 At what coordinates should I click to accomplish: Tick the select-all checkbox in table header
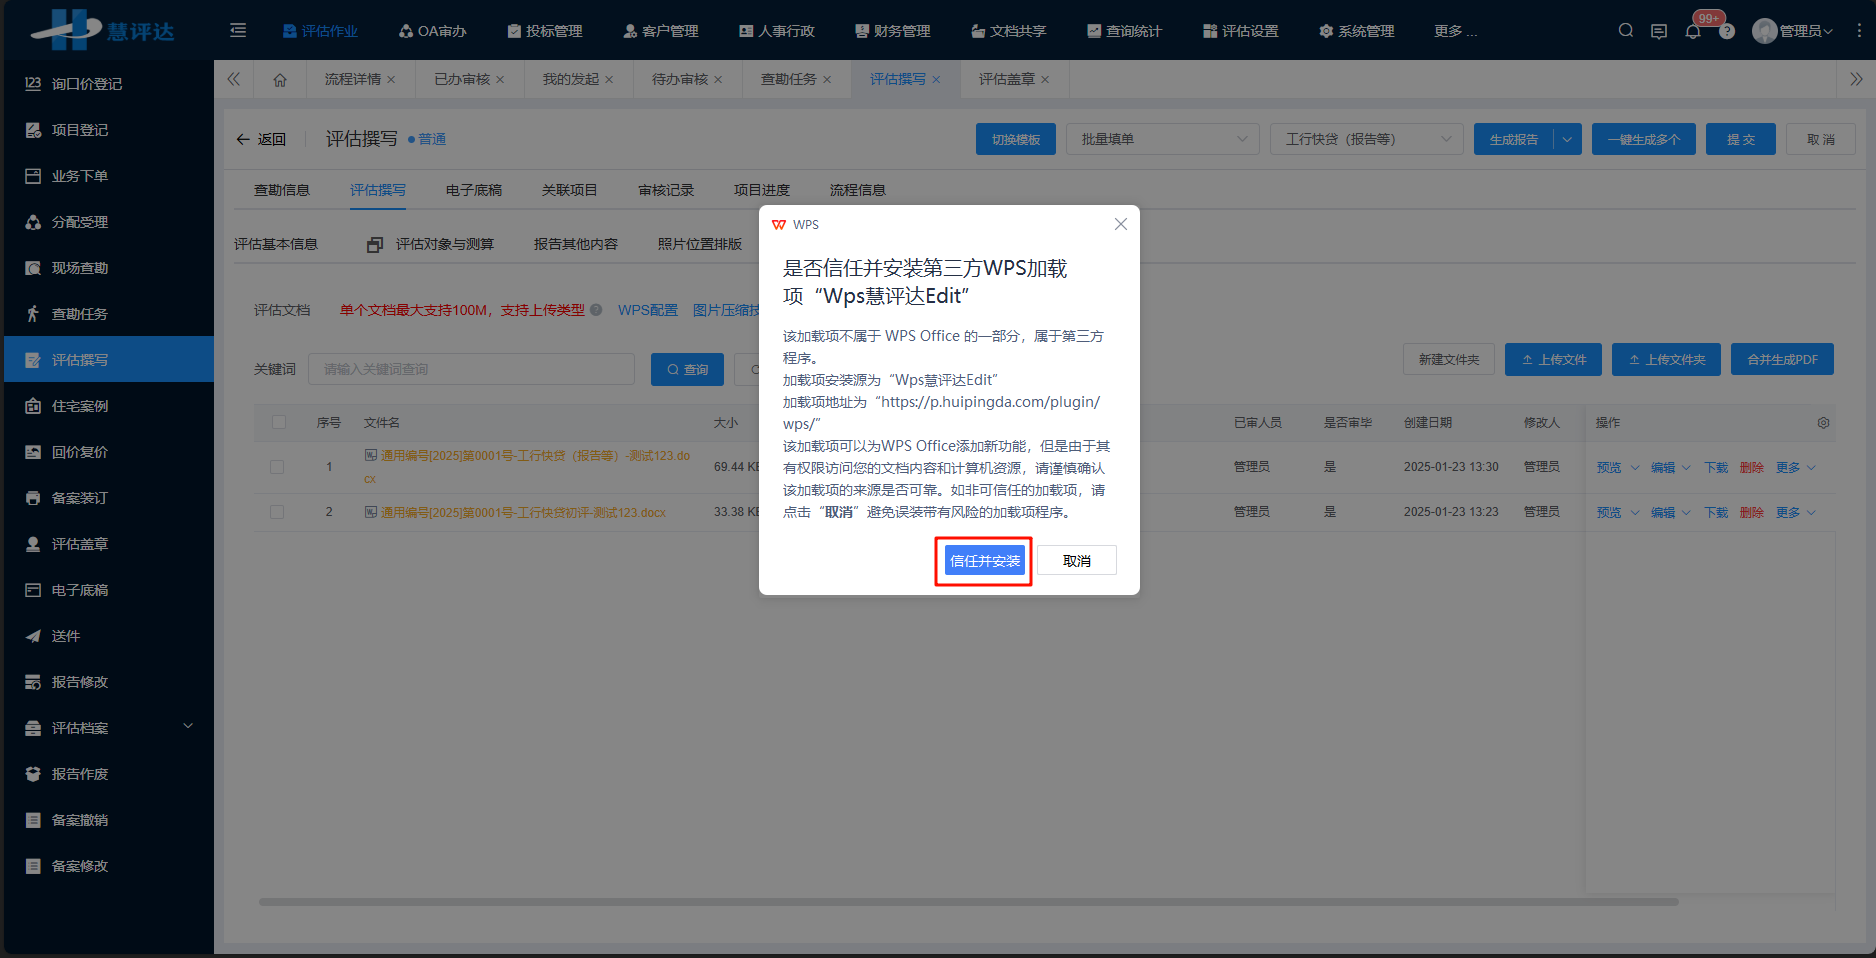tap(279, 422)
